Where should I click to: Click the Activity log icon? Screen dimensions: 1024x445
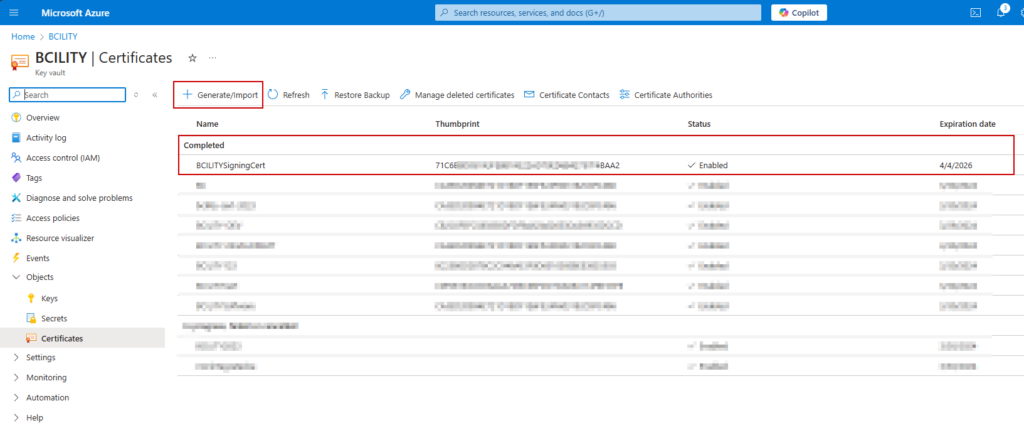16,138
